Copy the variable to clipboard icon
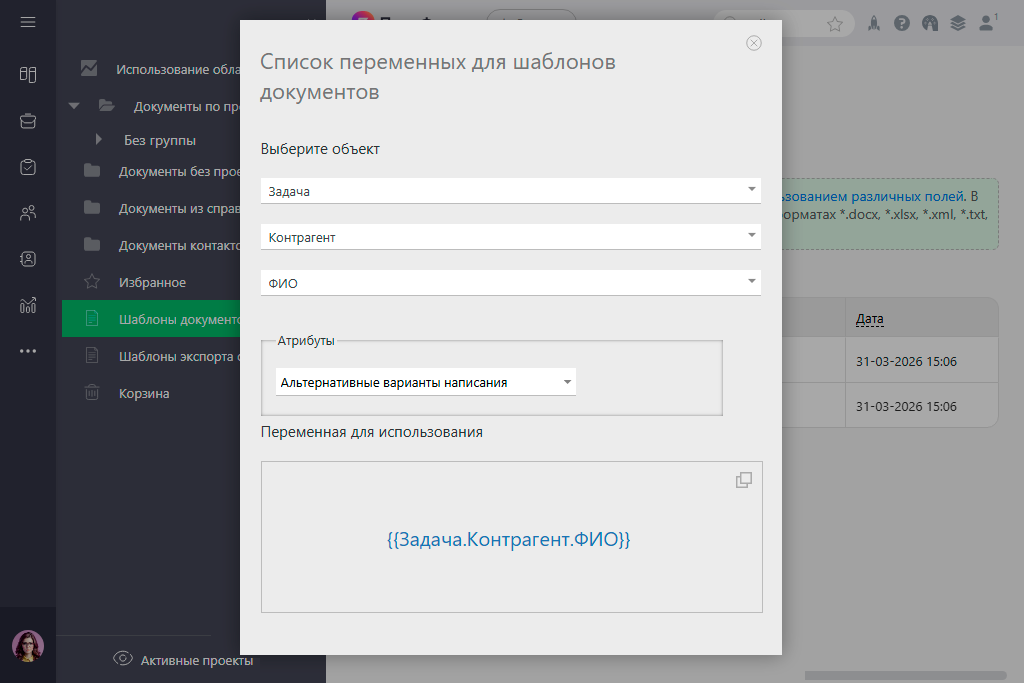 tap(743, 480)
